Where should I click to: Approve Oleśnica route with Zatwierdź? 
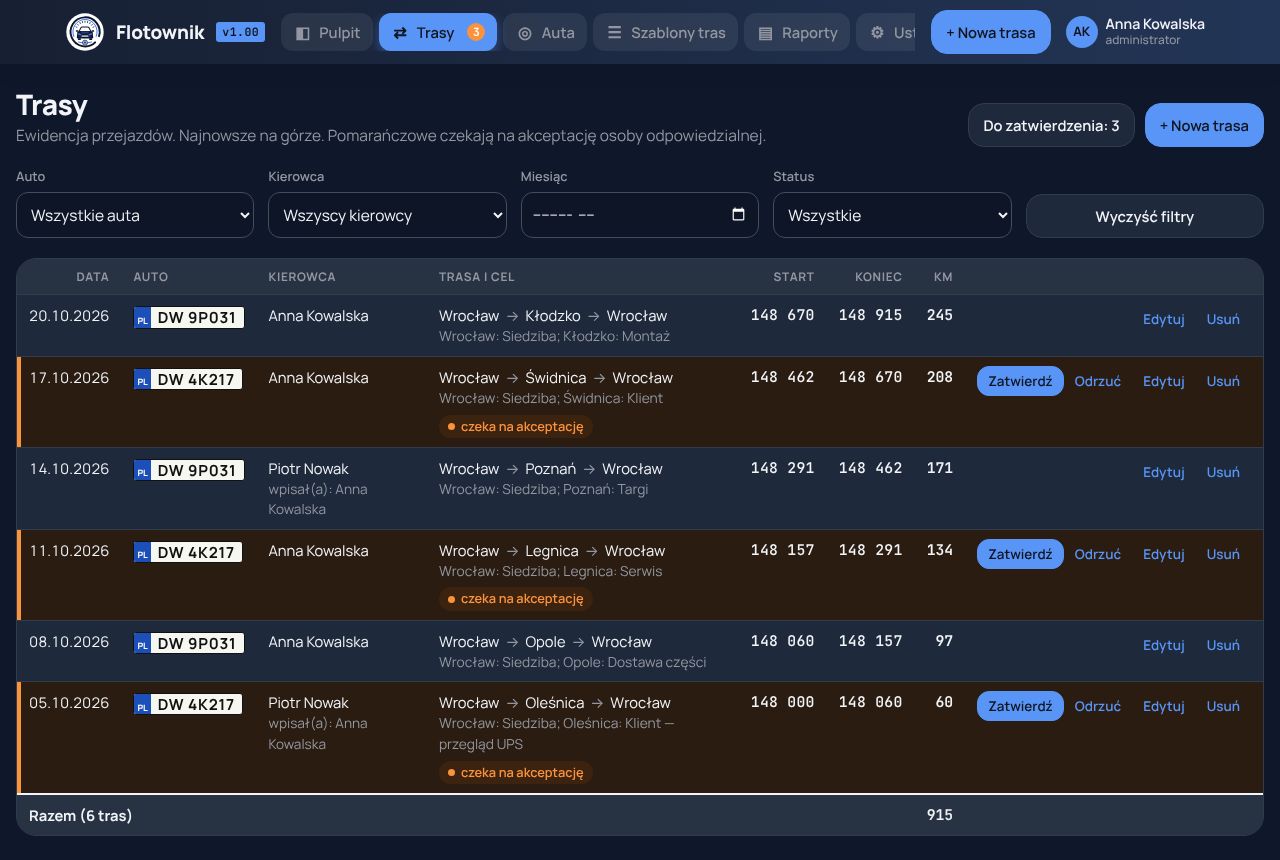point(1020,706)
